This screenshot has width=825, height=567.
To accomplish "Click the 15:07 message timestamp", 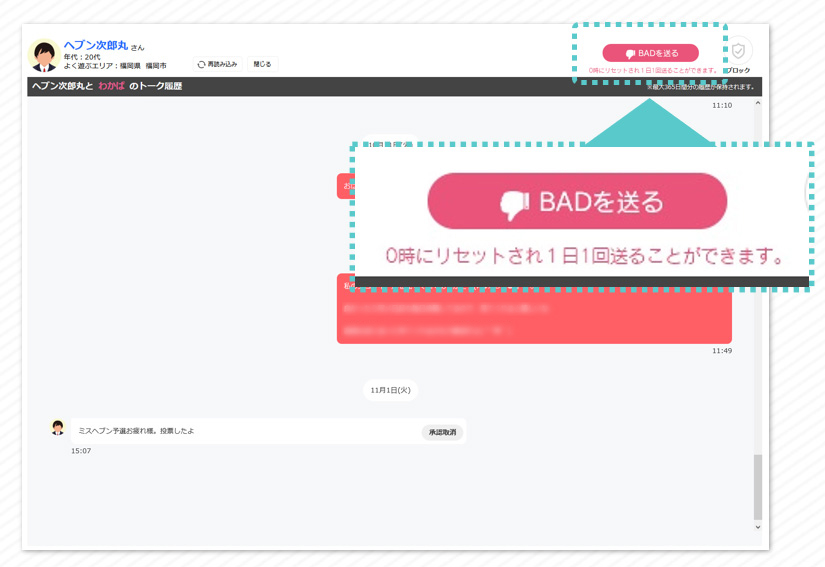I will 81,451.
